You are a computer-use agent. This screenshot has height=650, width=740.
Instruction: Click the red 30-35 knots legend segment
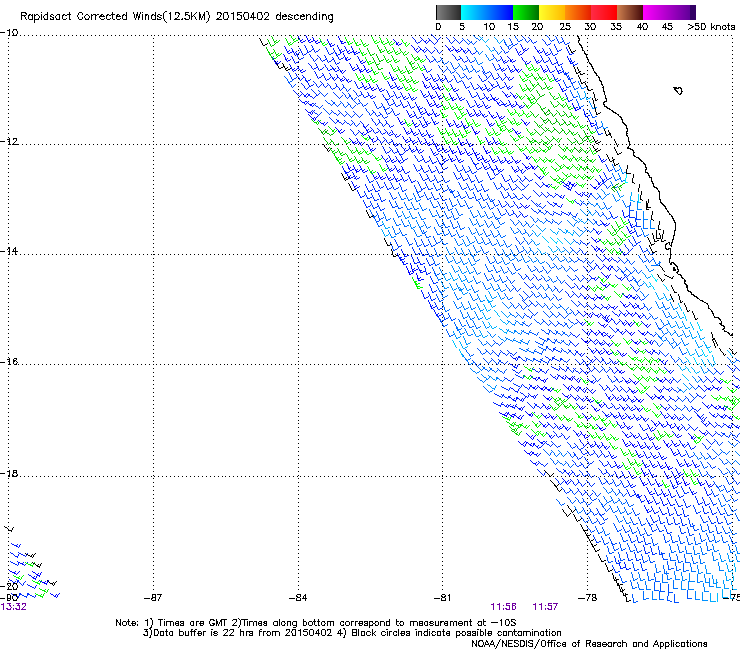pos(604,12)
